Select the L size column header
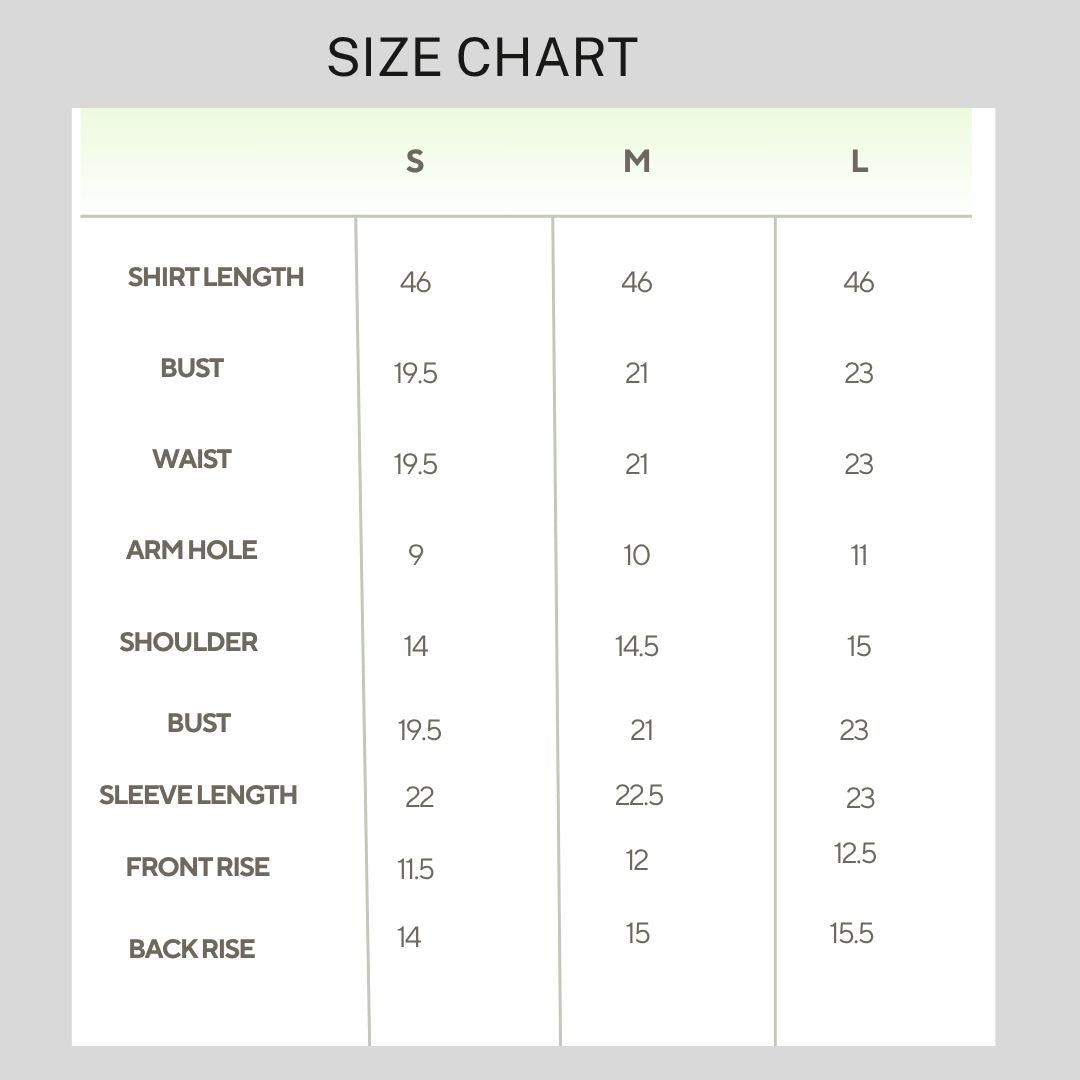 pyautogui.click(x=860, y=162)
